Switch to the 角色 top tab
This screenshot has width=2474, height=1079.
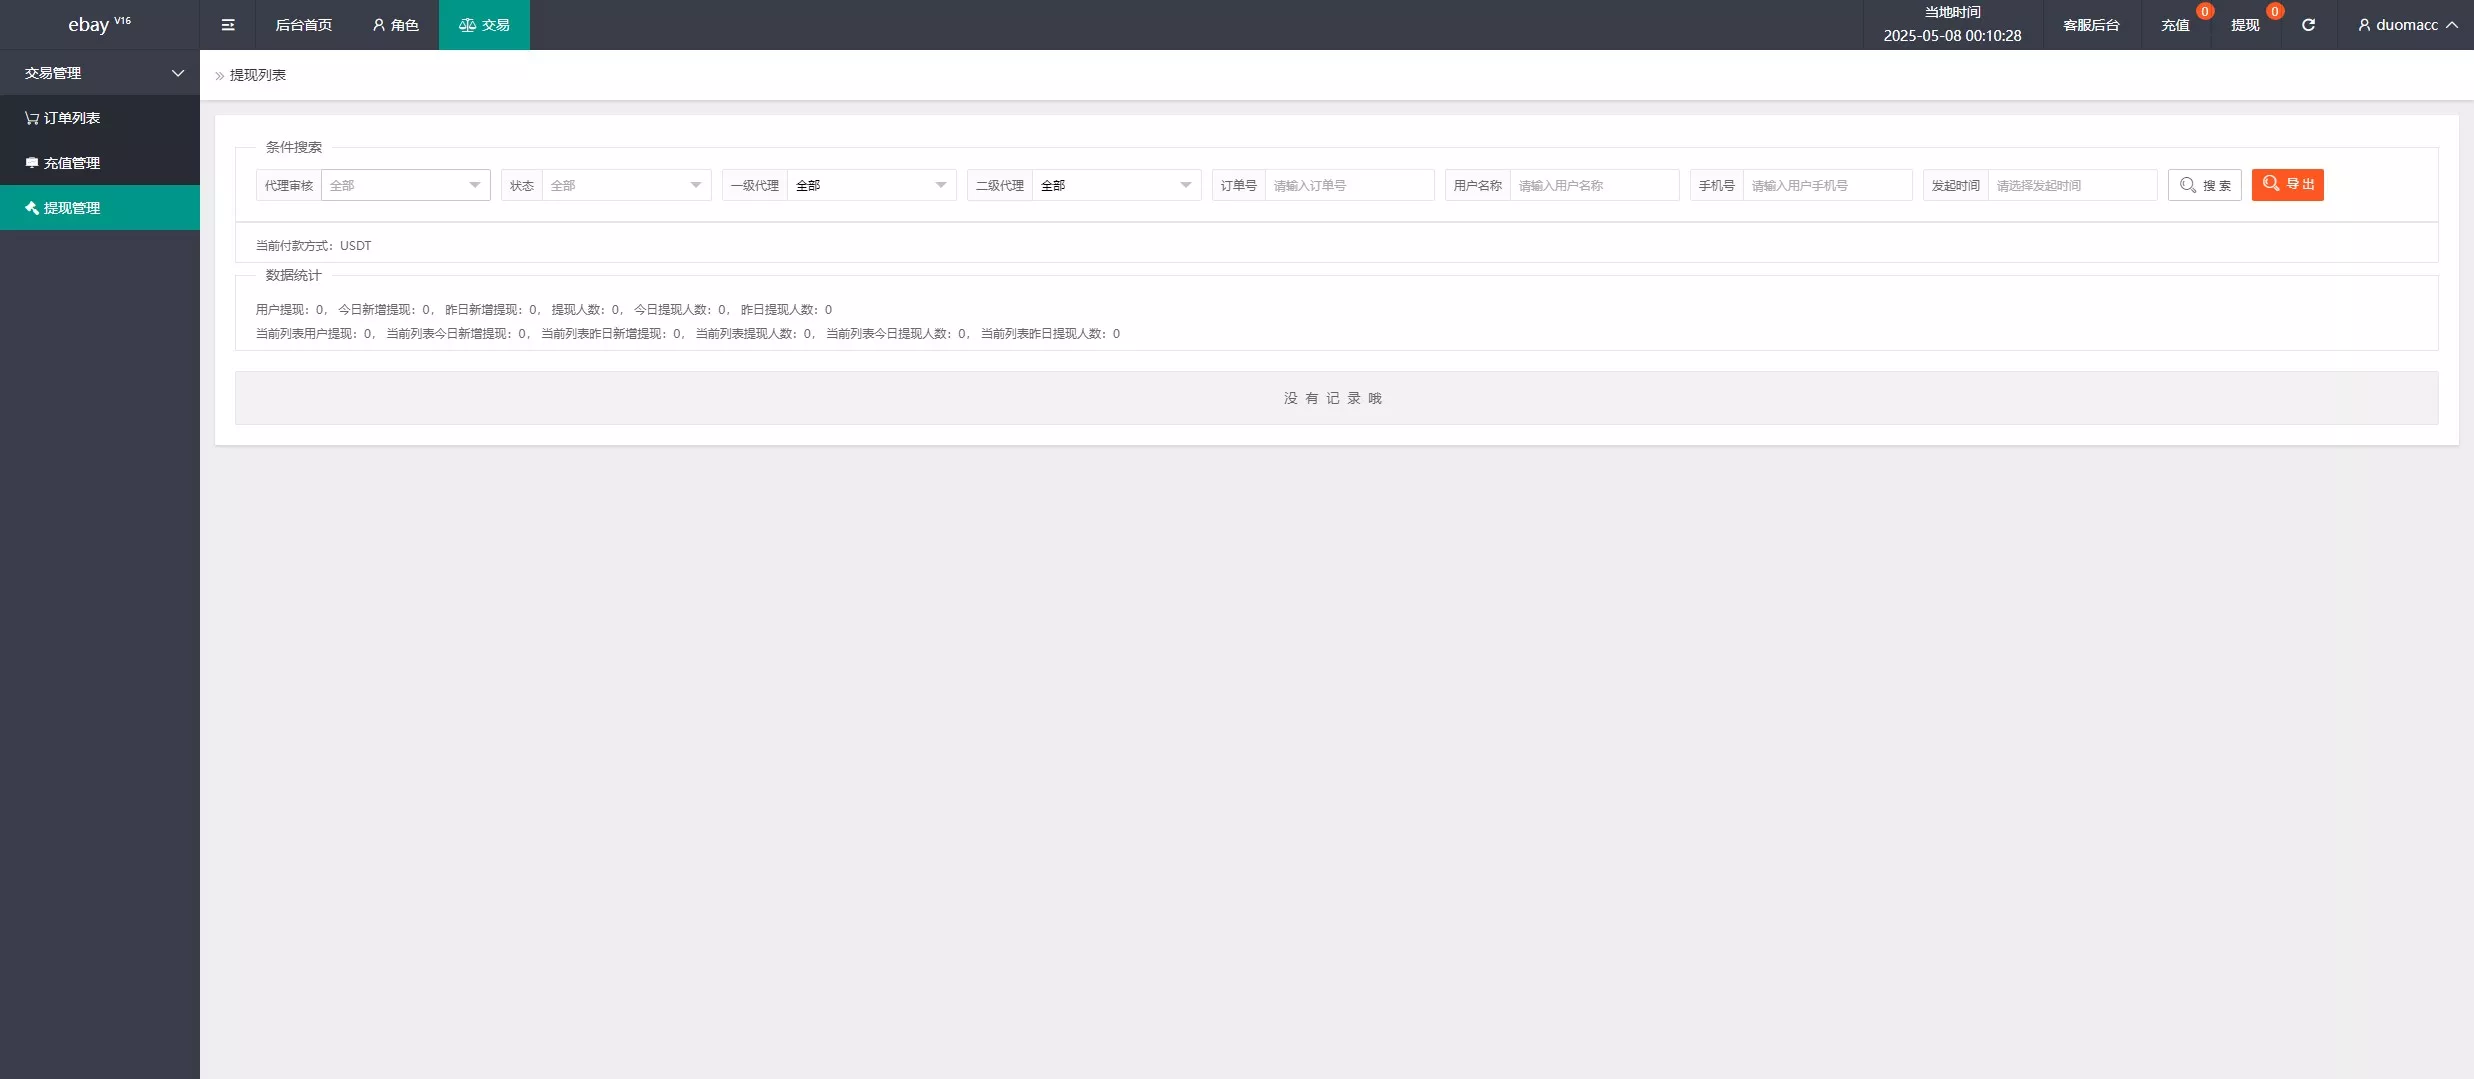point(395,25)
